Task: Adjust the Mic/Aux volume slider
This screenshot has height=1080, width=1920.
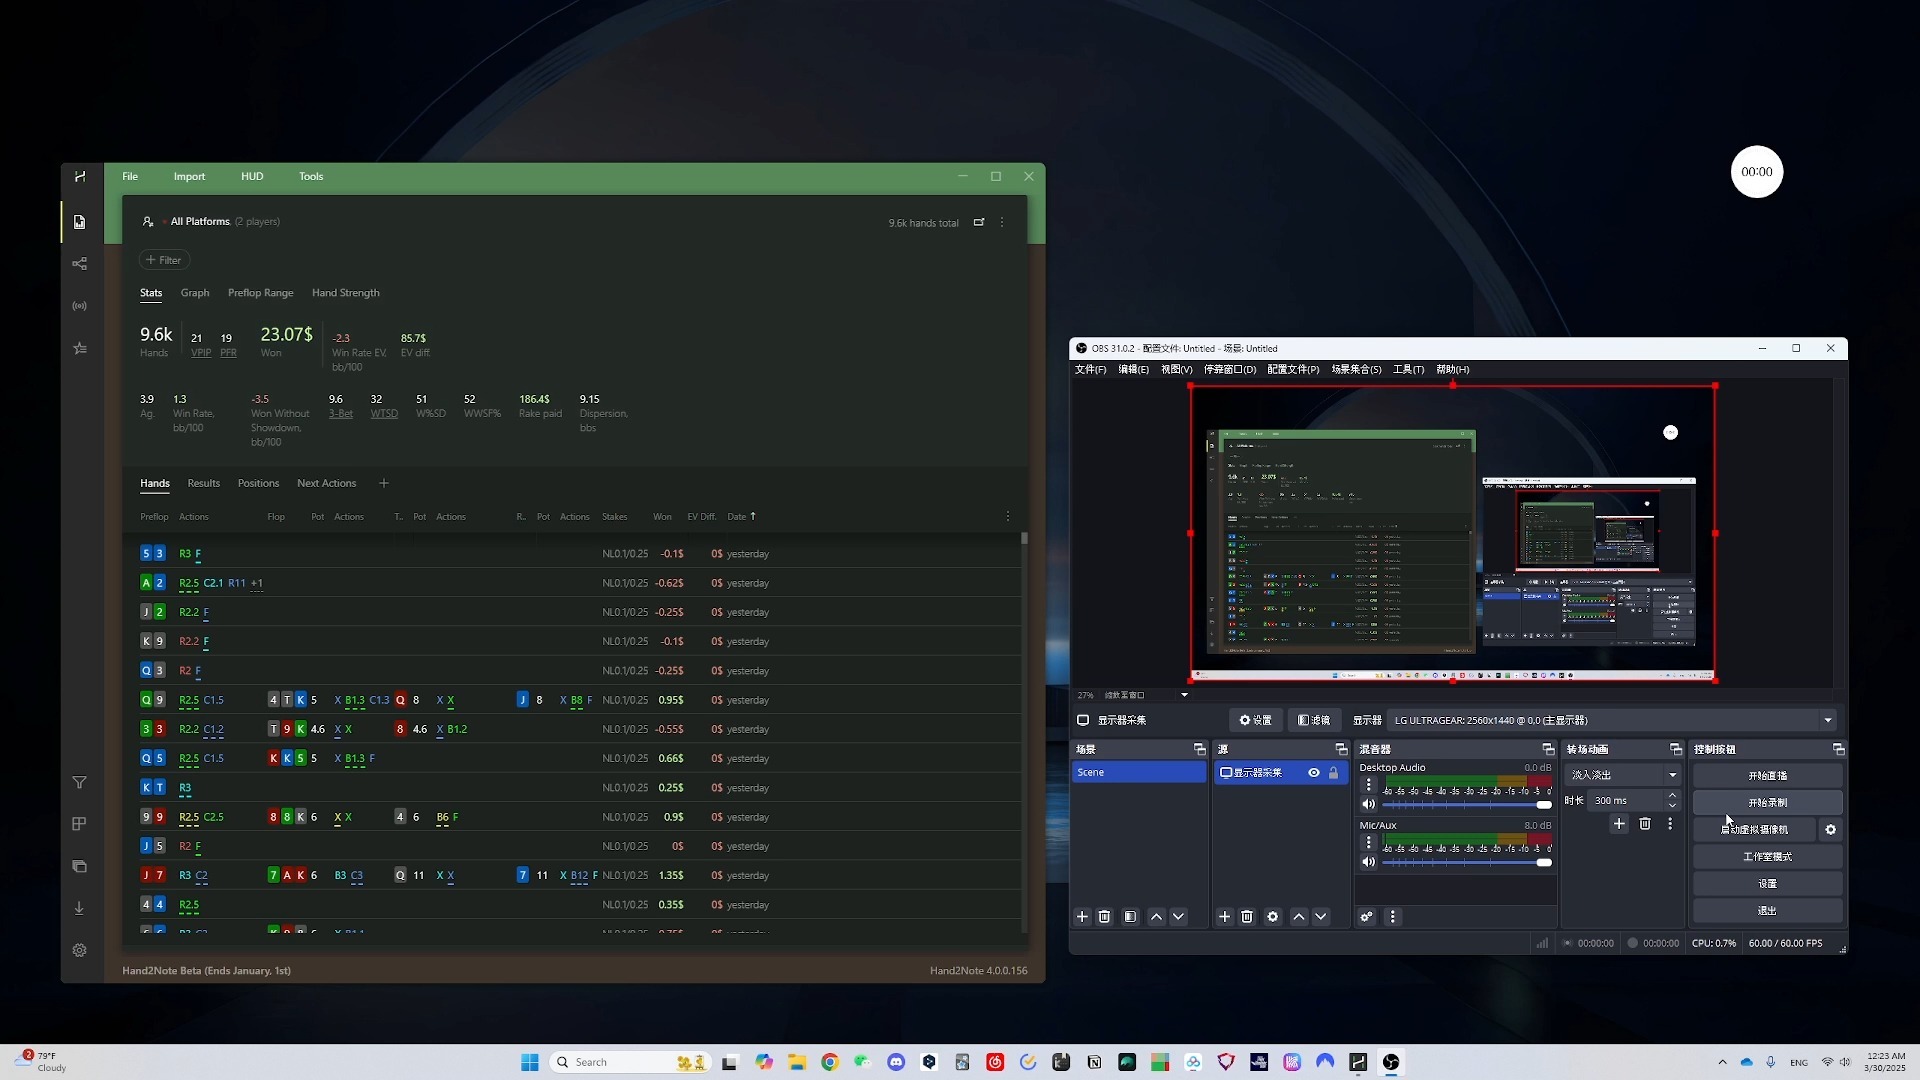Action: [x=1466, y=862]
